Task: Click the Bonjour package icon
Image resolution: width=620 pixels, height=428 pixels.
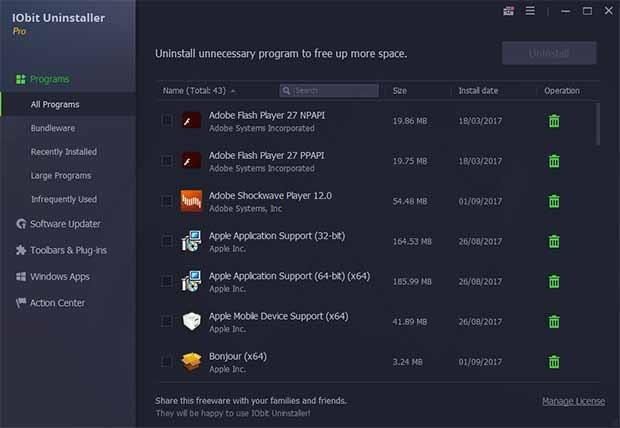Action: tap(191, 362)
